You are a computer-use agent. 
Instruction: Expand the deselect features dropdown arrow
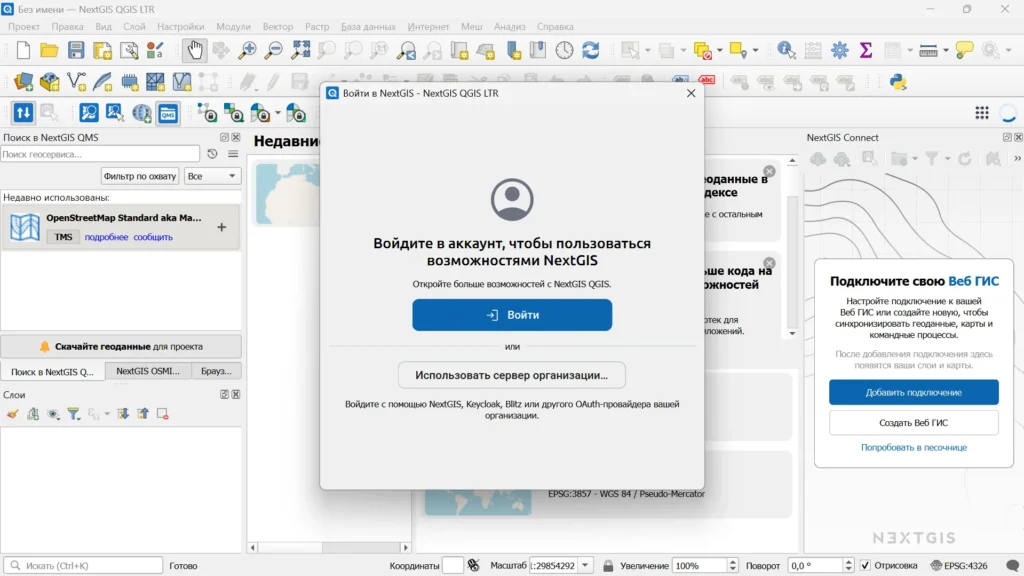[720, 50]
